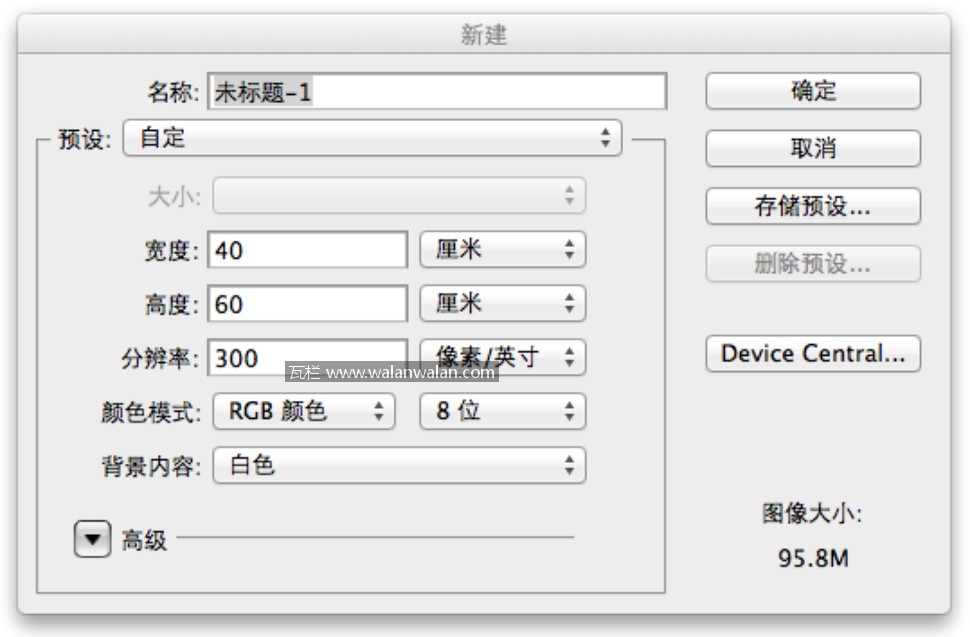This screenshot has height=637, width=970.
Task: Click the 图像大小 95.8M readout
Action: (812, 558)
